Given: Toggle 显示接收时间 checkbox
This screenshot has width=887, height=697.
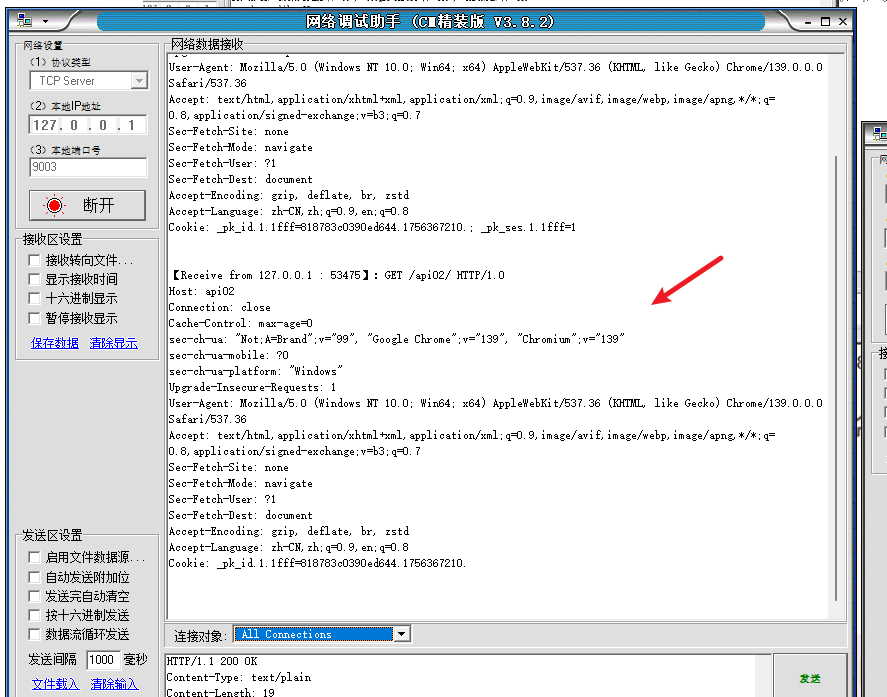Looking at the screenshot, I should click(x=35, y=279).
